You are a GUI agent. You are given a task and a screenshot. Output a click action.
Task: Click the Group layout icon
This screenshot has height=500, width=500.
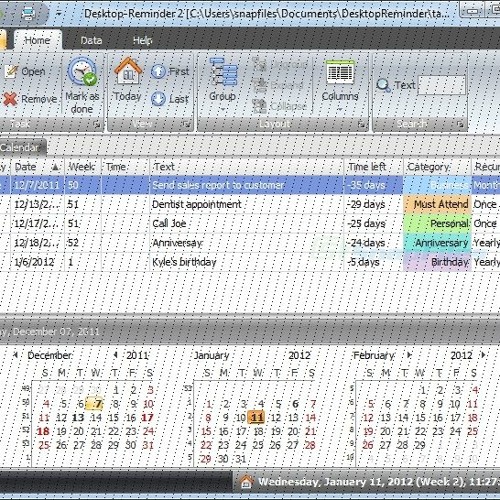tap(223, 72)
